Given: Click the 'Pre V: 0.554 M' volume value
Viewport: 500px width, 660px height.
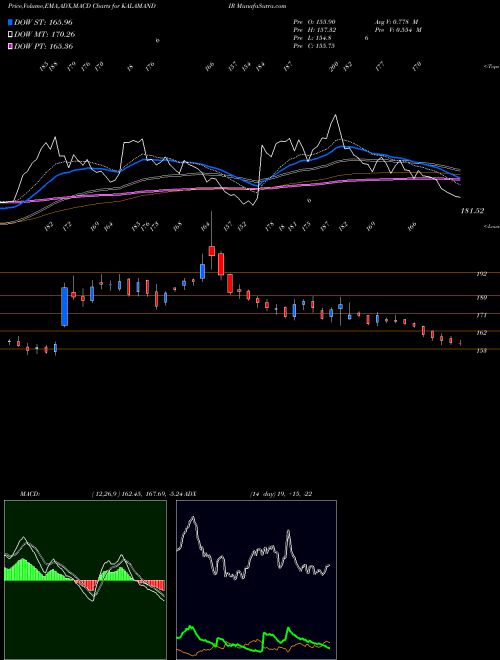Looking at the screenshot, I should [x=397, y=30].
